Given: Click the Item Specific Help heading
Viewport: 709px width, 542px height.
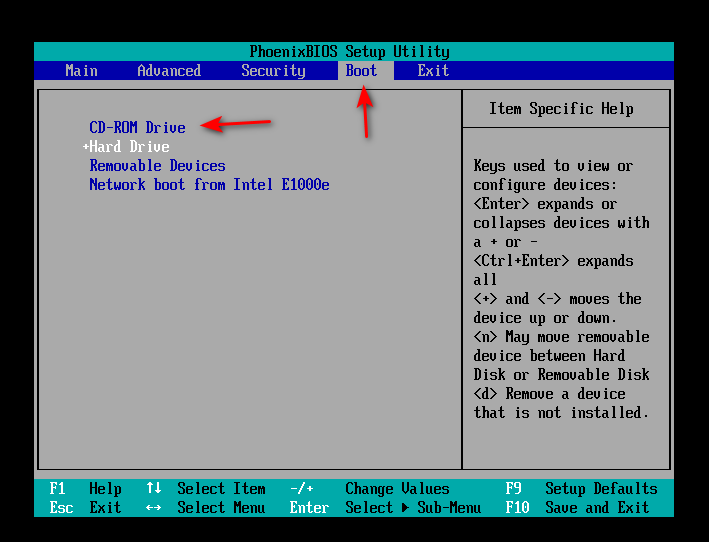Looking at the screenshot, I should point(561,108).
